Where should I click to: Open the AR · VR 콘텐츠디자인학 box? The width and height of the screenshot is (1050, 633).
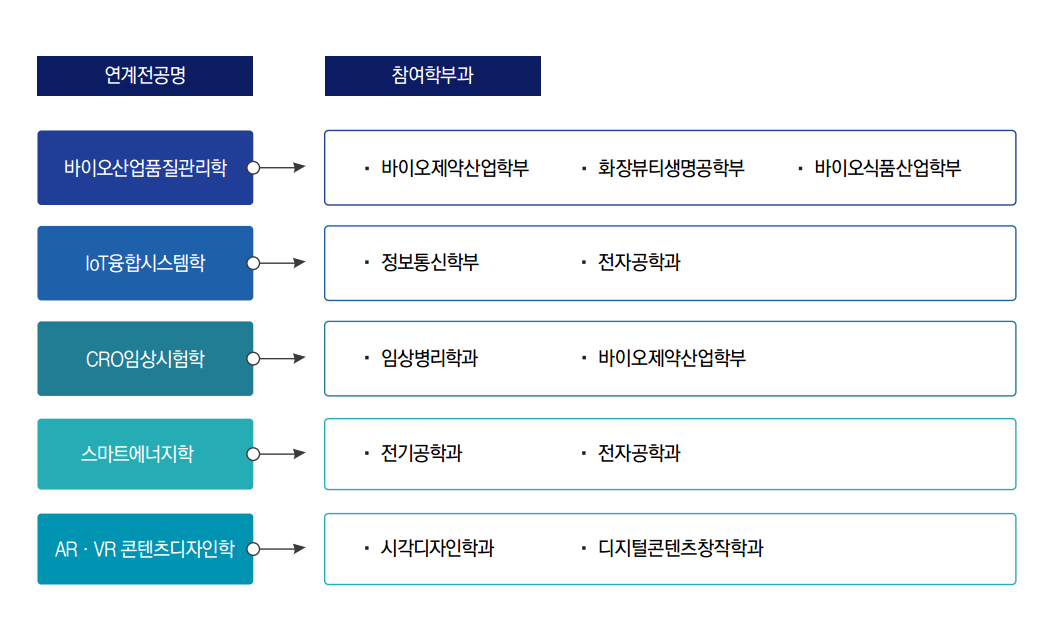click(145, 549)
